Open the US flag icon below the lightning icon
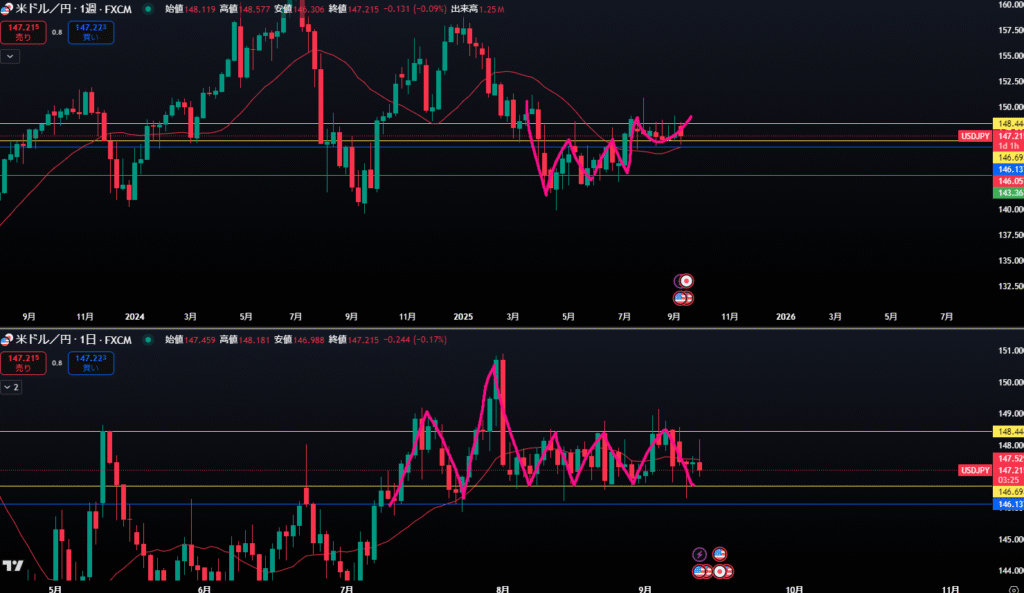 (700, 571)
